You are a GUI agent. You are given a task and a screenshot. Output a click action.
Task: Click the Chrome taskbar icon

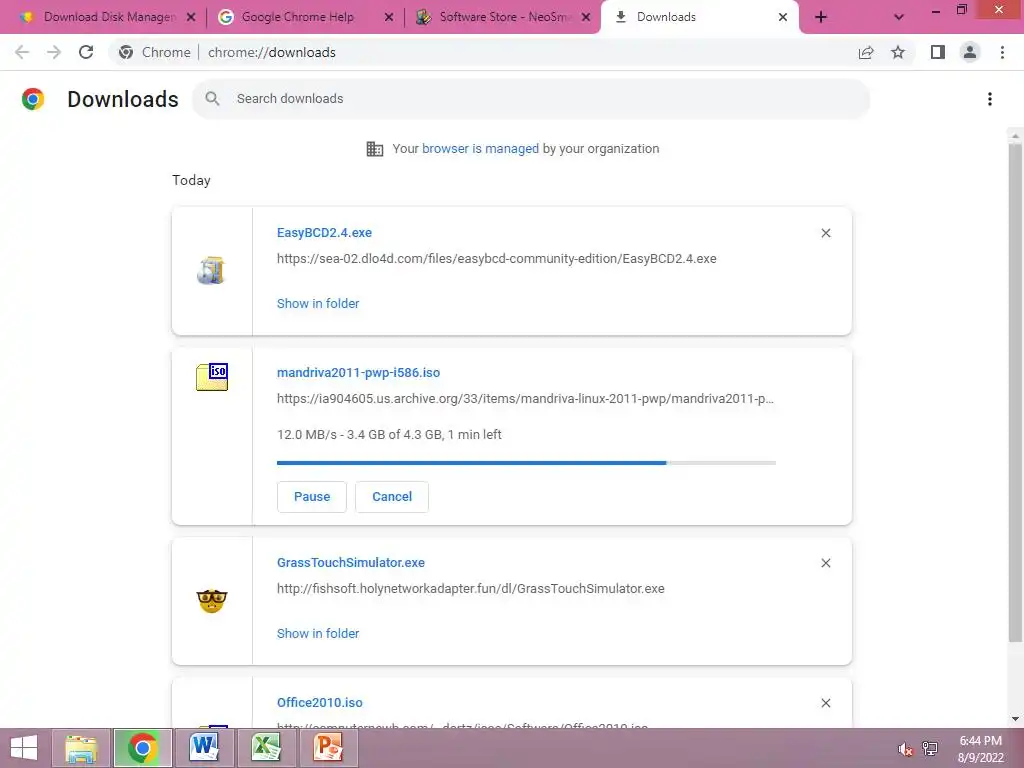point(142,748)
